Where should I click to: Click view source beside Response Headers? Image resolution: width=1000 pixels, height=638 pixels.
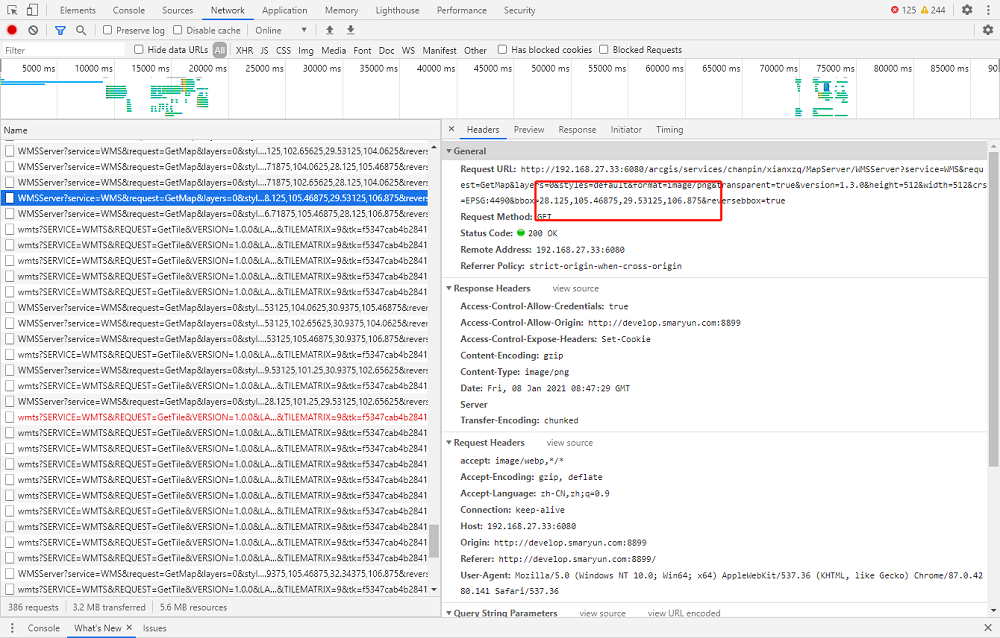coord(576,288)
